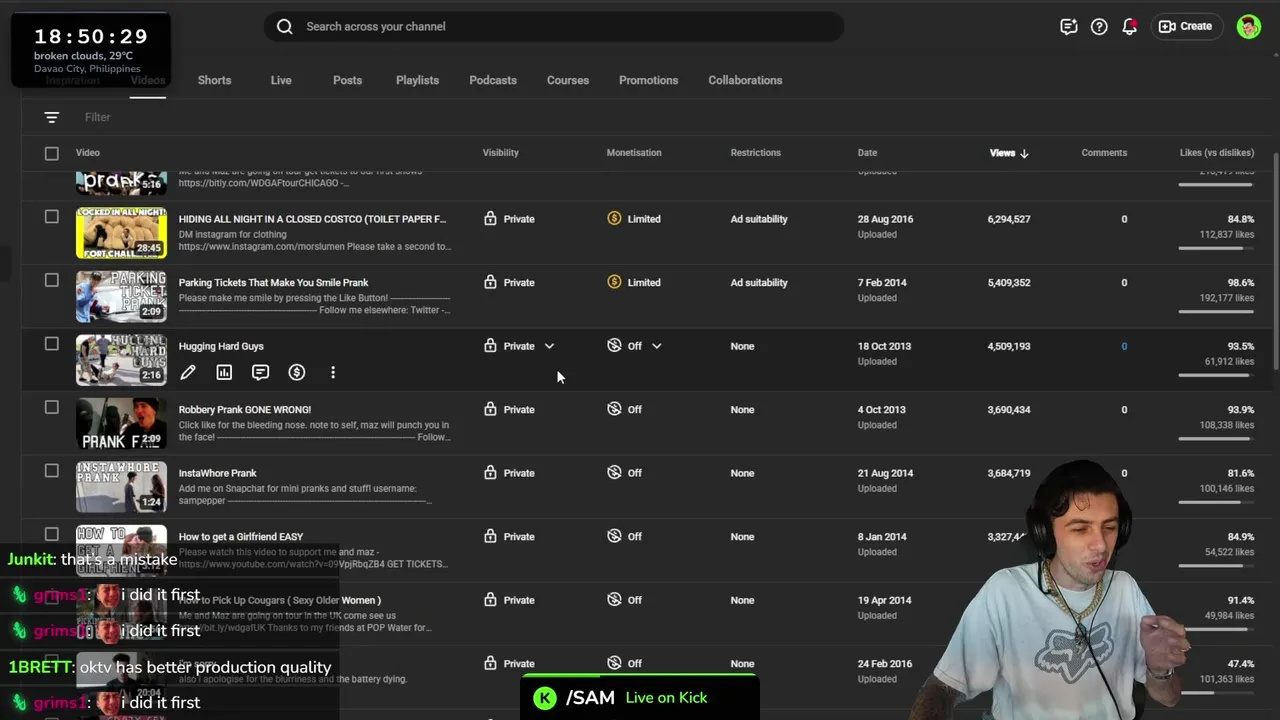Click lock icon on How to get a Girlfriend row
Viewport: 1280px width, 720px height.
[490, 536]
